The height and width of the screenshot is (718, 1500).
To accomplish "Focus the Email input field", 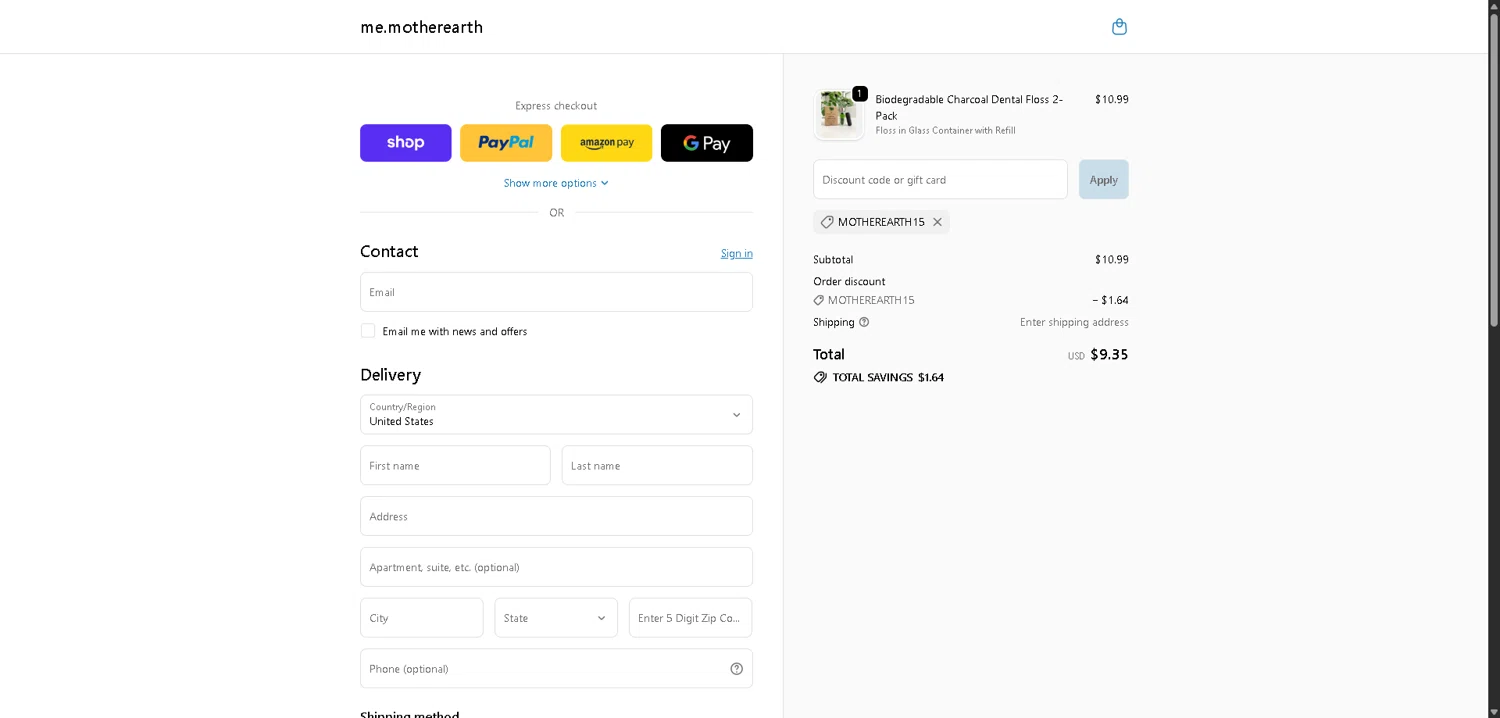I will [556, 292].
